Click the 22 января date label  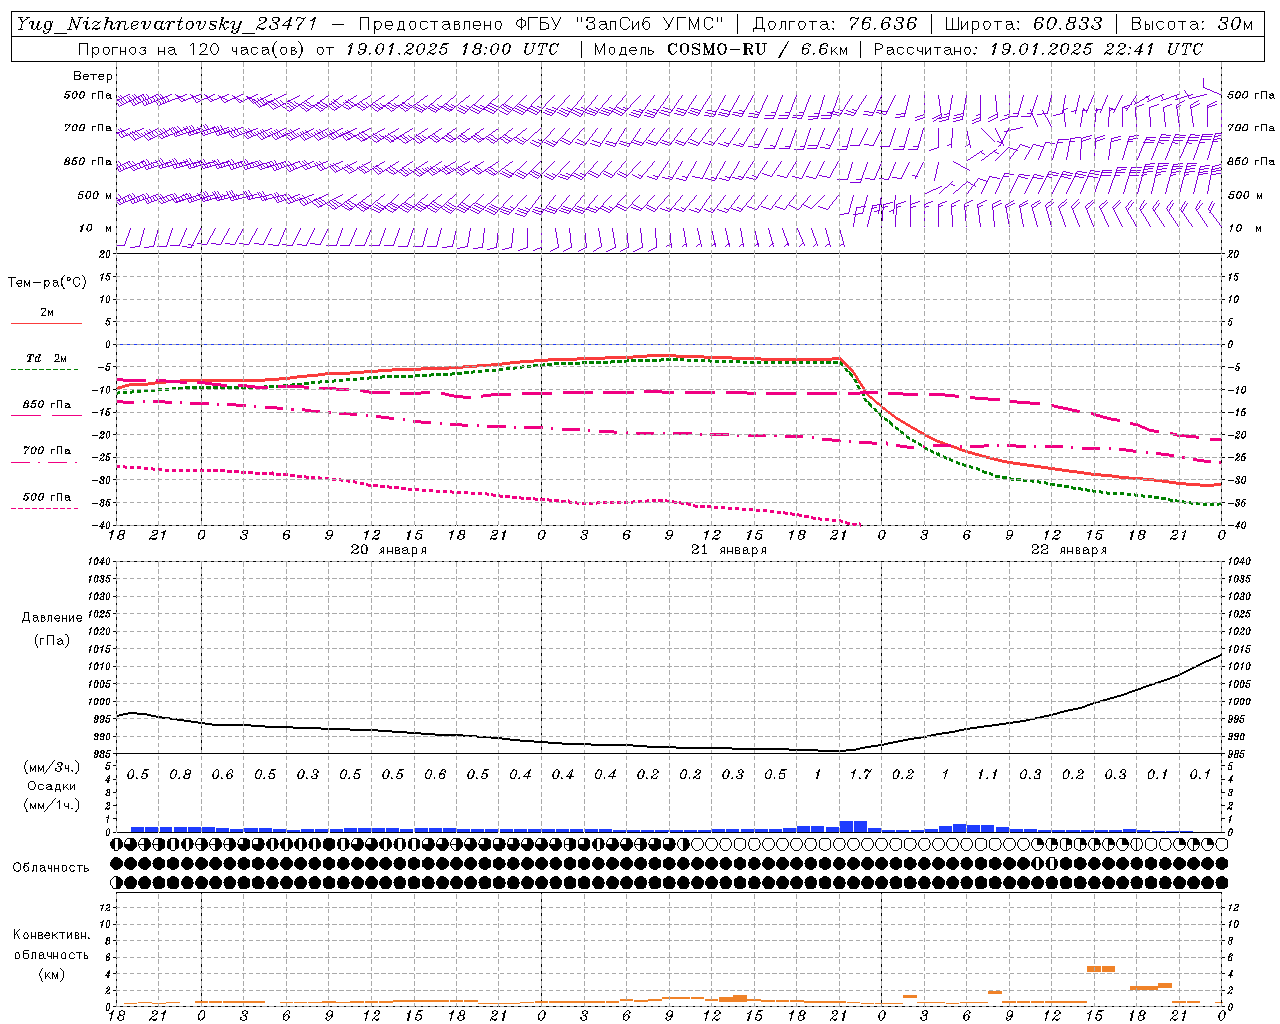pyautogui.click(x=1069, y=550)
